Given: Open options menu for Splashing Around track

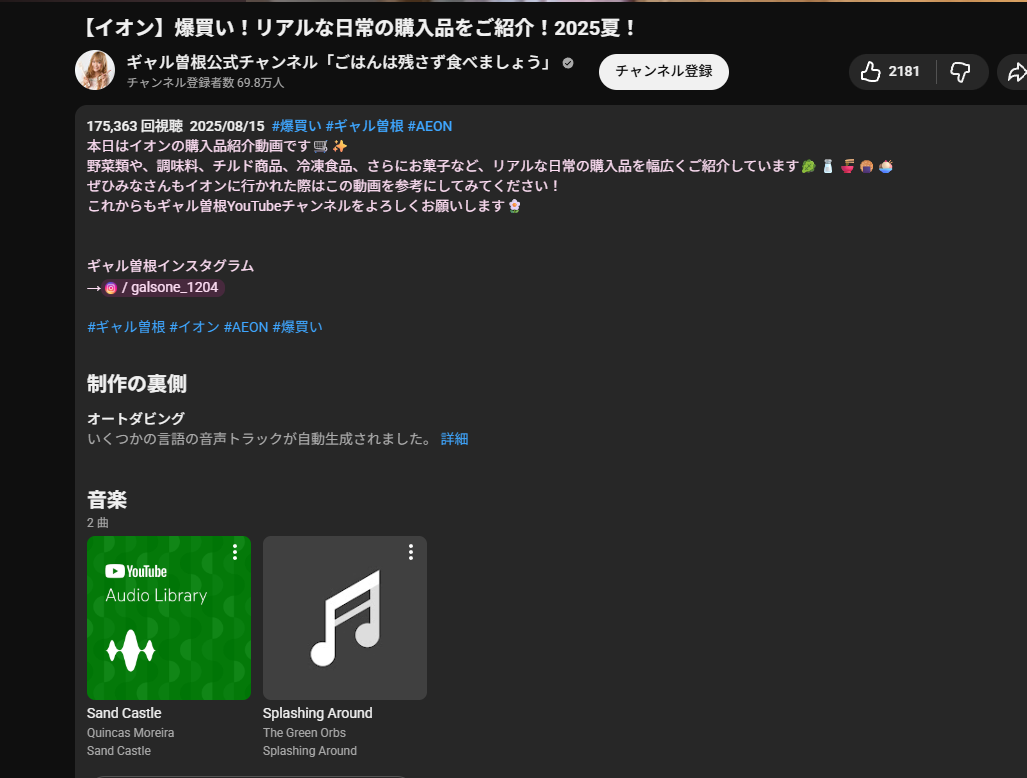Looking at the screenshot, I should (x=411, y=552).
